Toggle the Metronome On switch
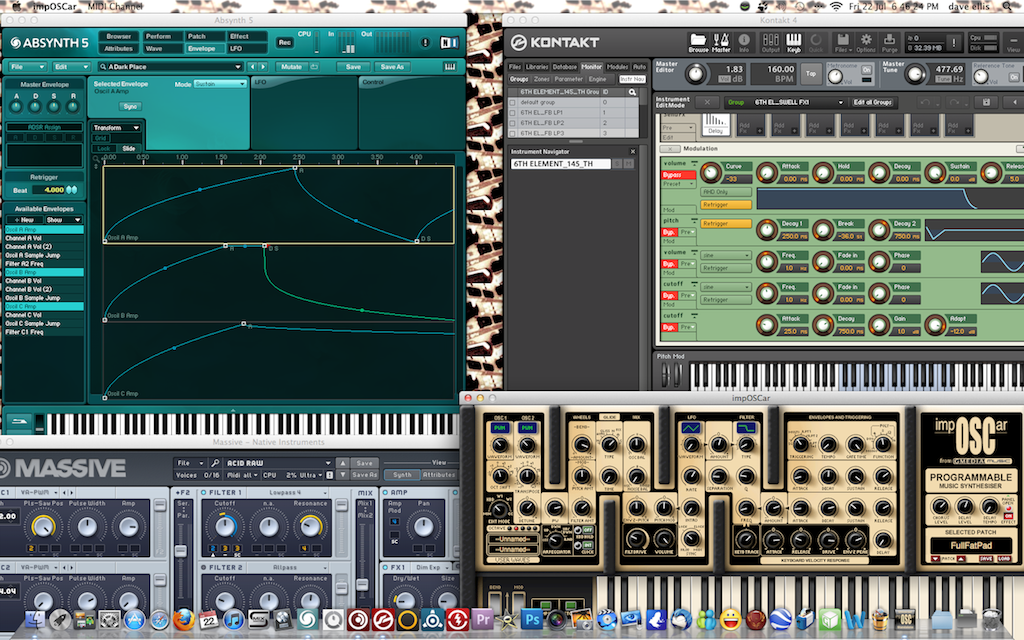The image size is (1024, 640). coord(866,70)
